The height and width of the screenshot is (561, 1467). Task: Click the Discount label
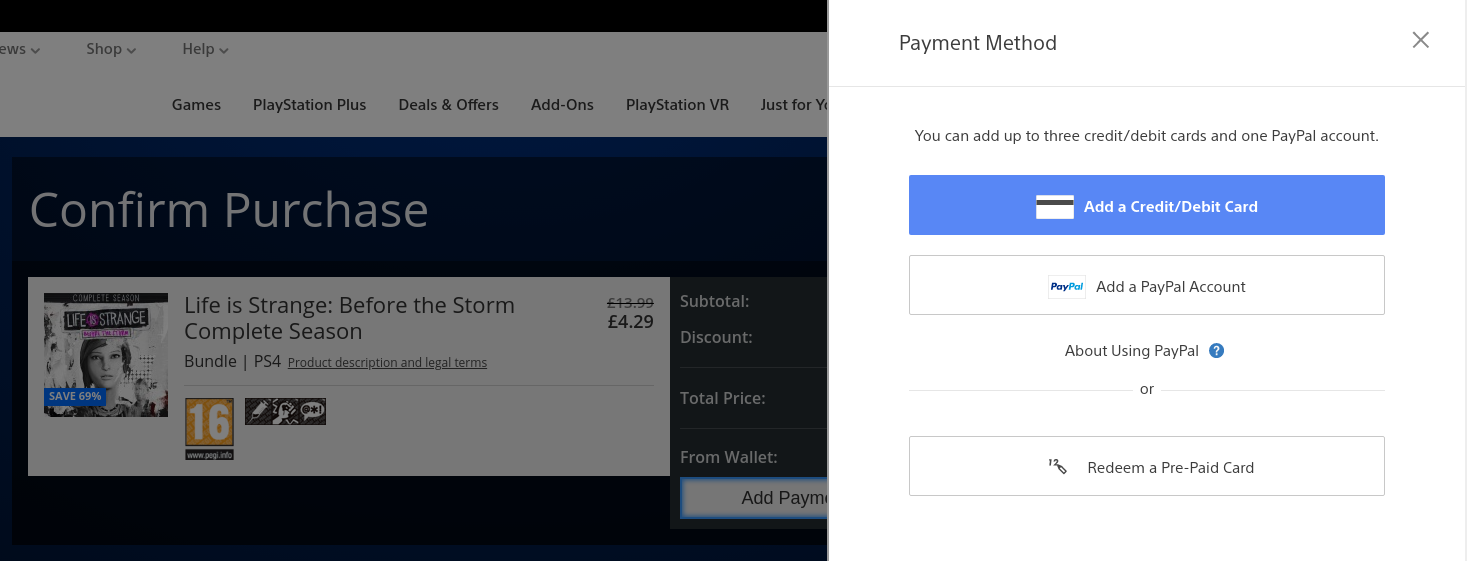716,337
